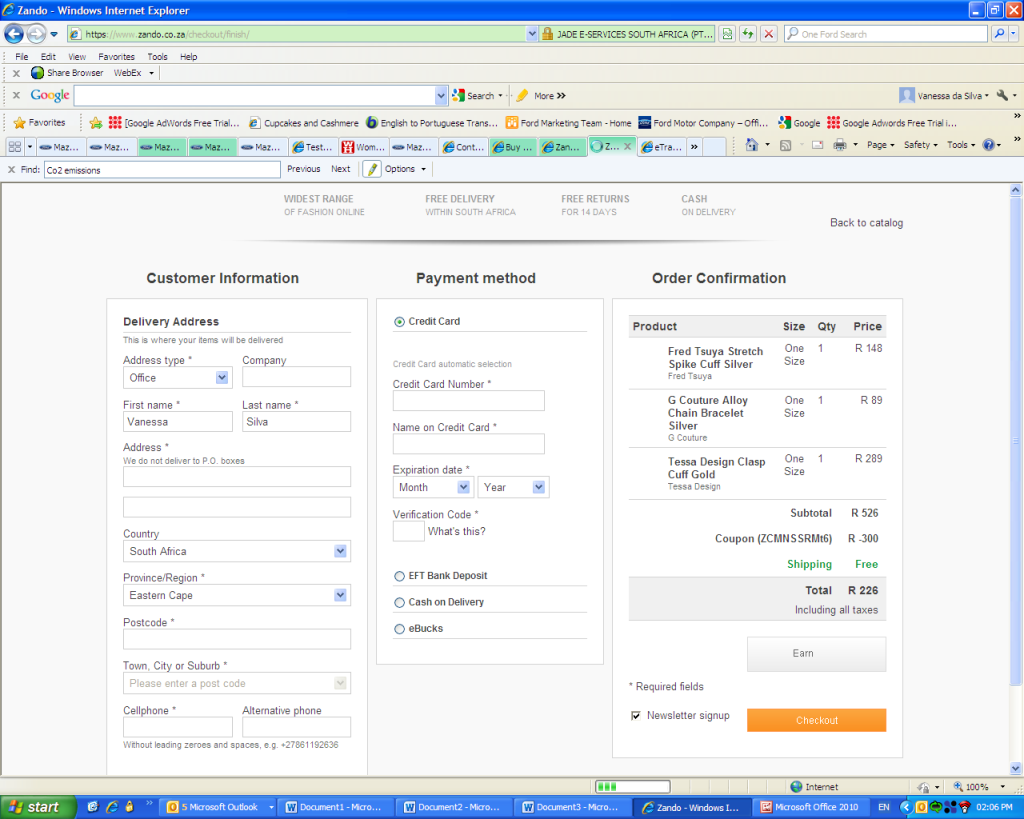Open the Province/Region dropdown showing Eastern Cape

[x=236, y=595]
